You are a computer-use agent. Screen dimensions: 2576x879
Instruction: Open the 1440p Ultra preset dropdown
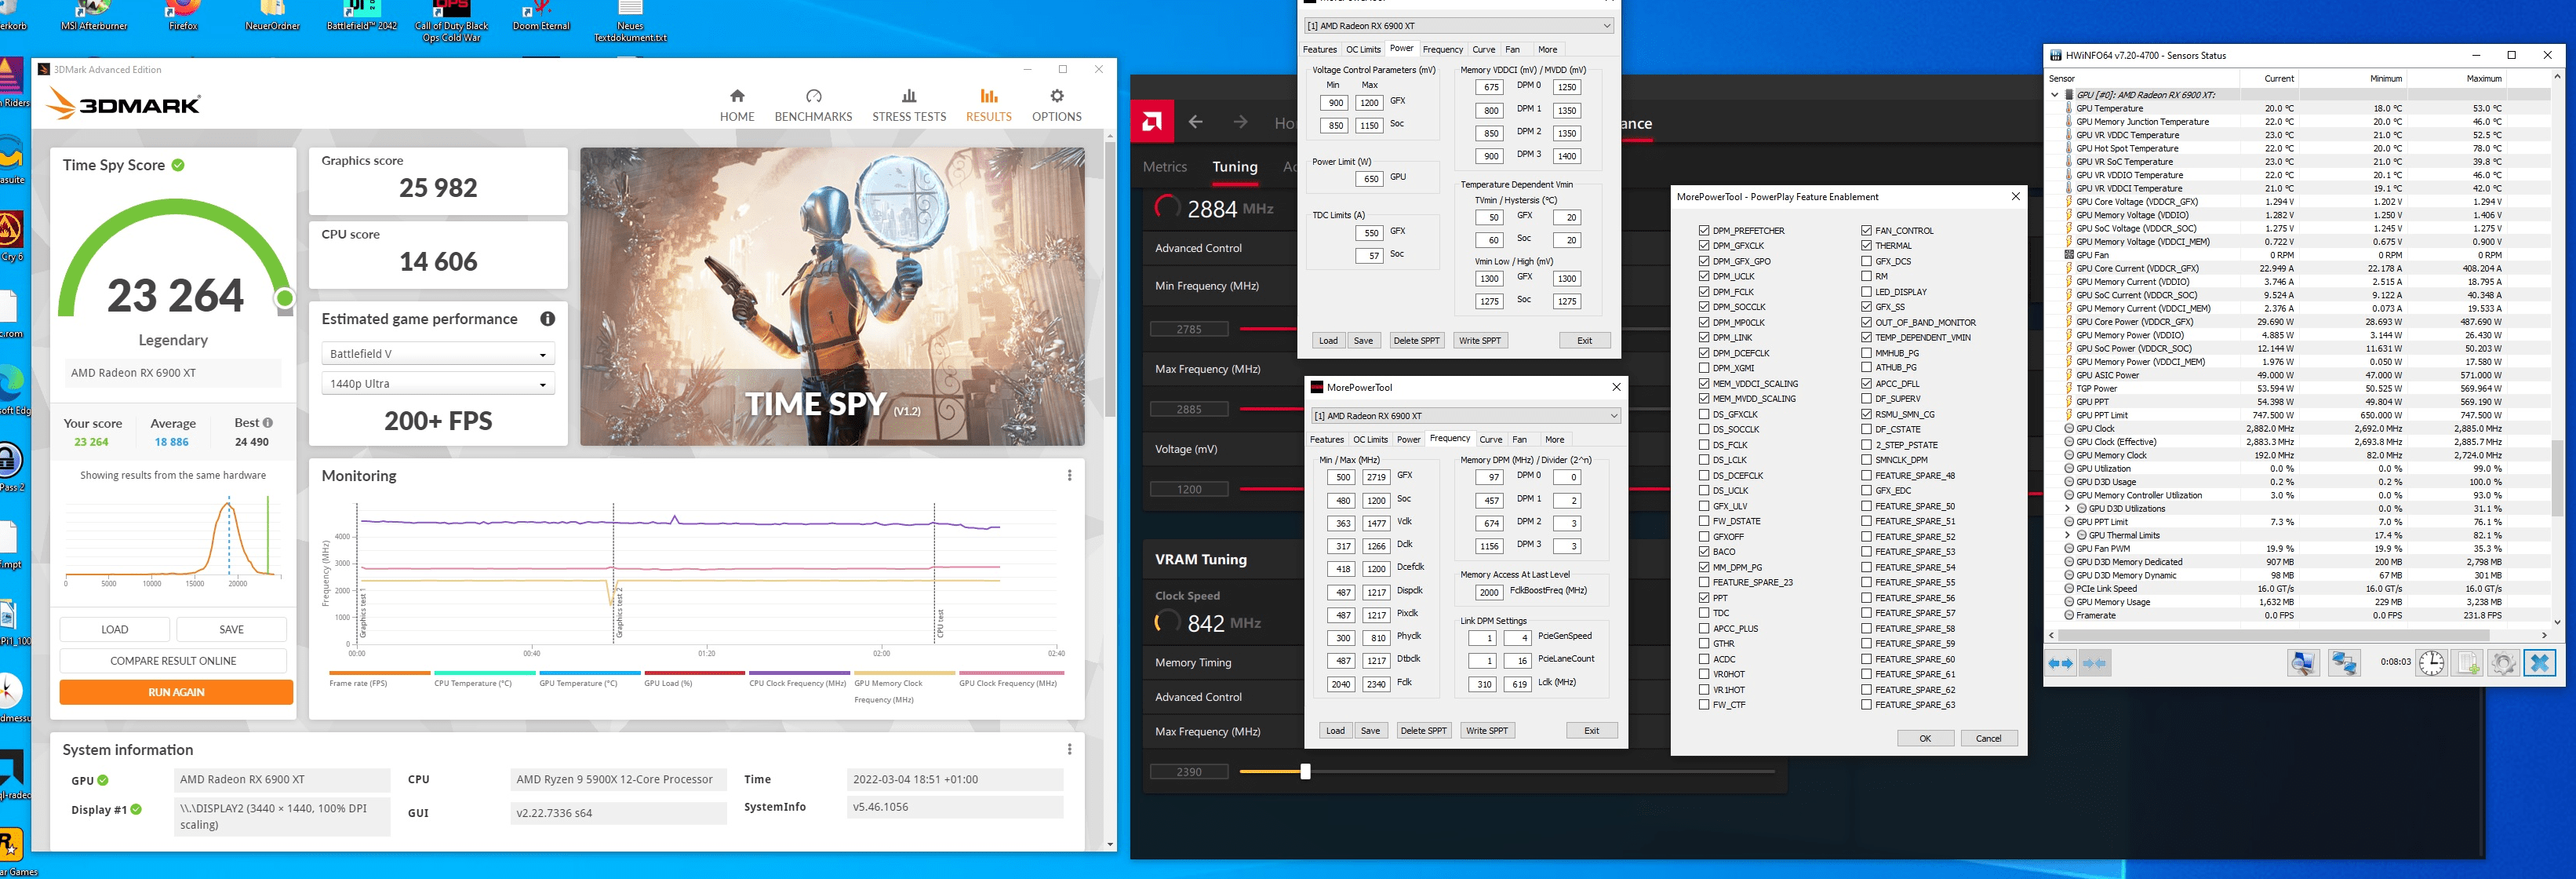coord(437,384)
